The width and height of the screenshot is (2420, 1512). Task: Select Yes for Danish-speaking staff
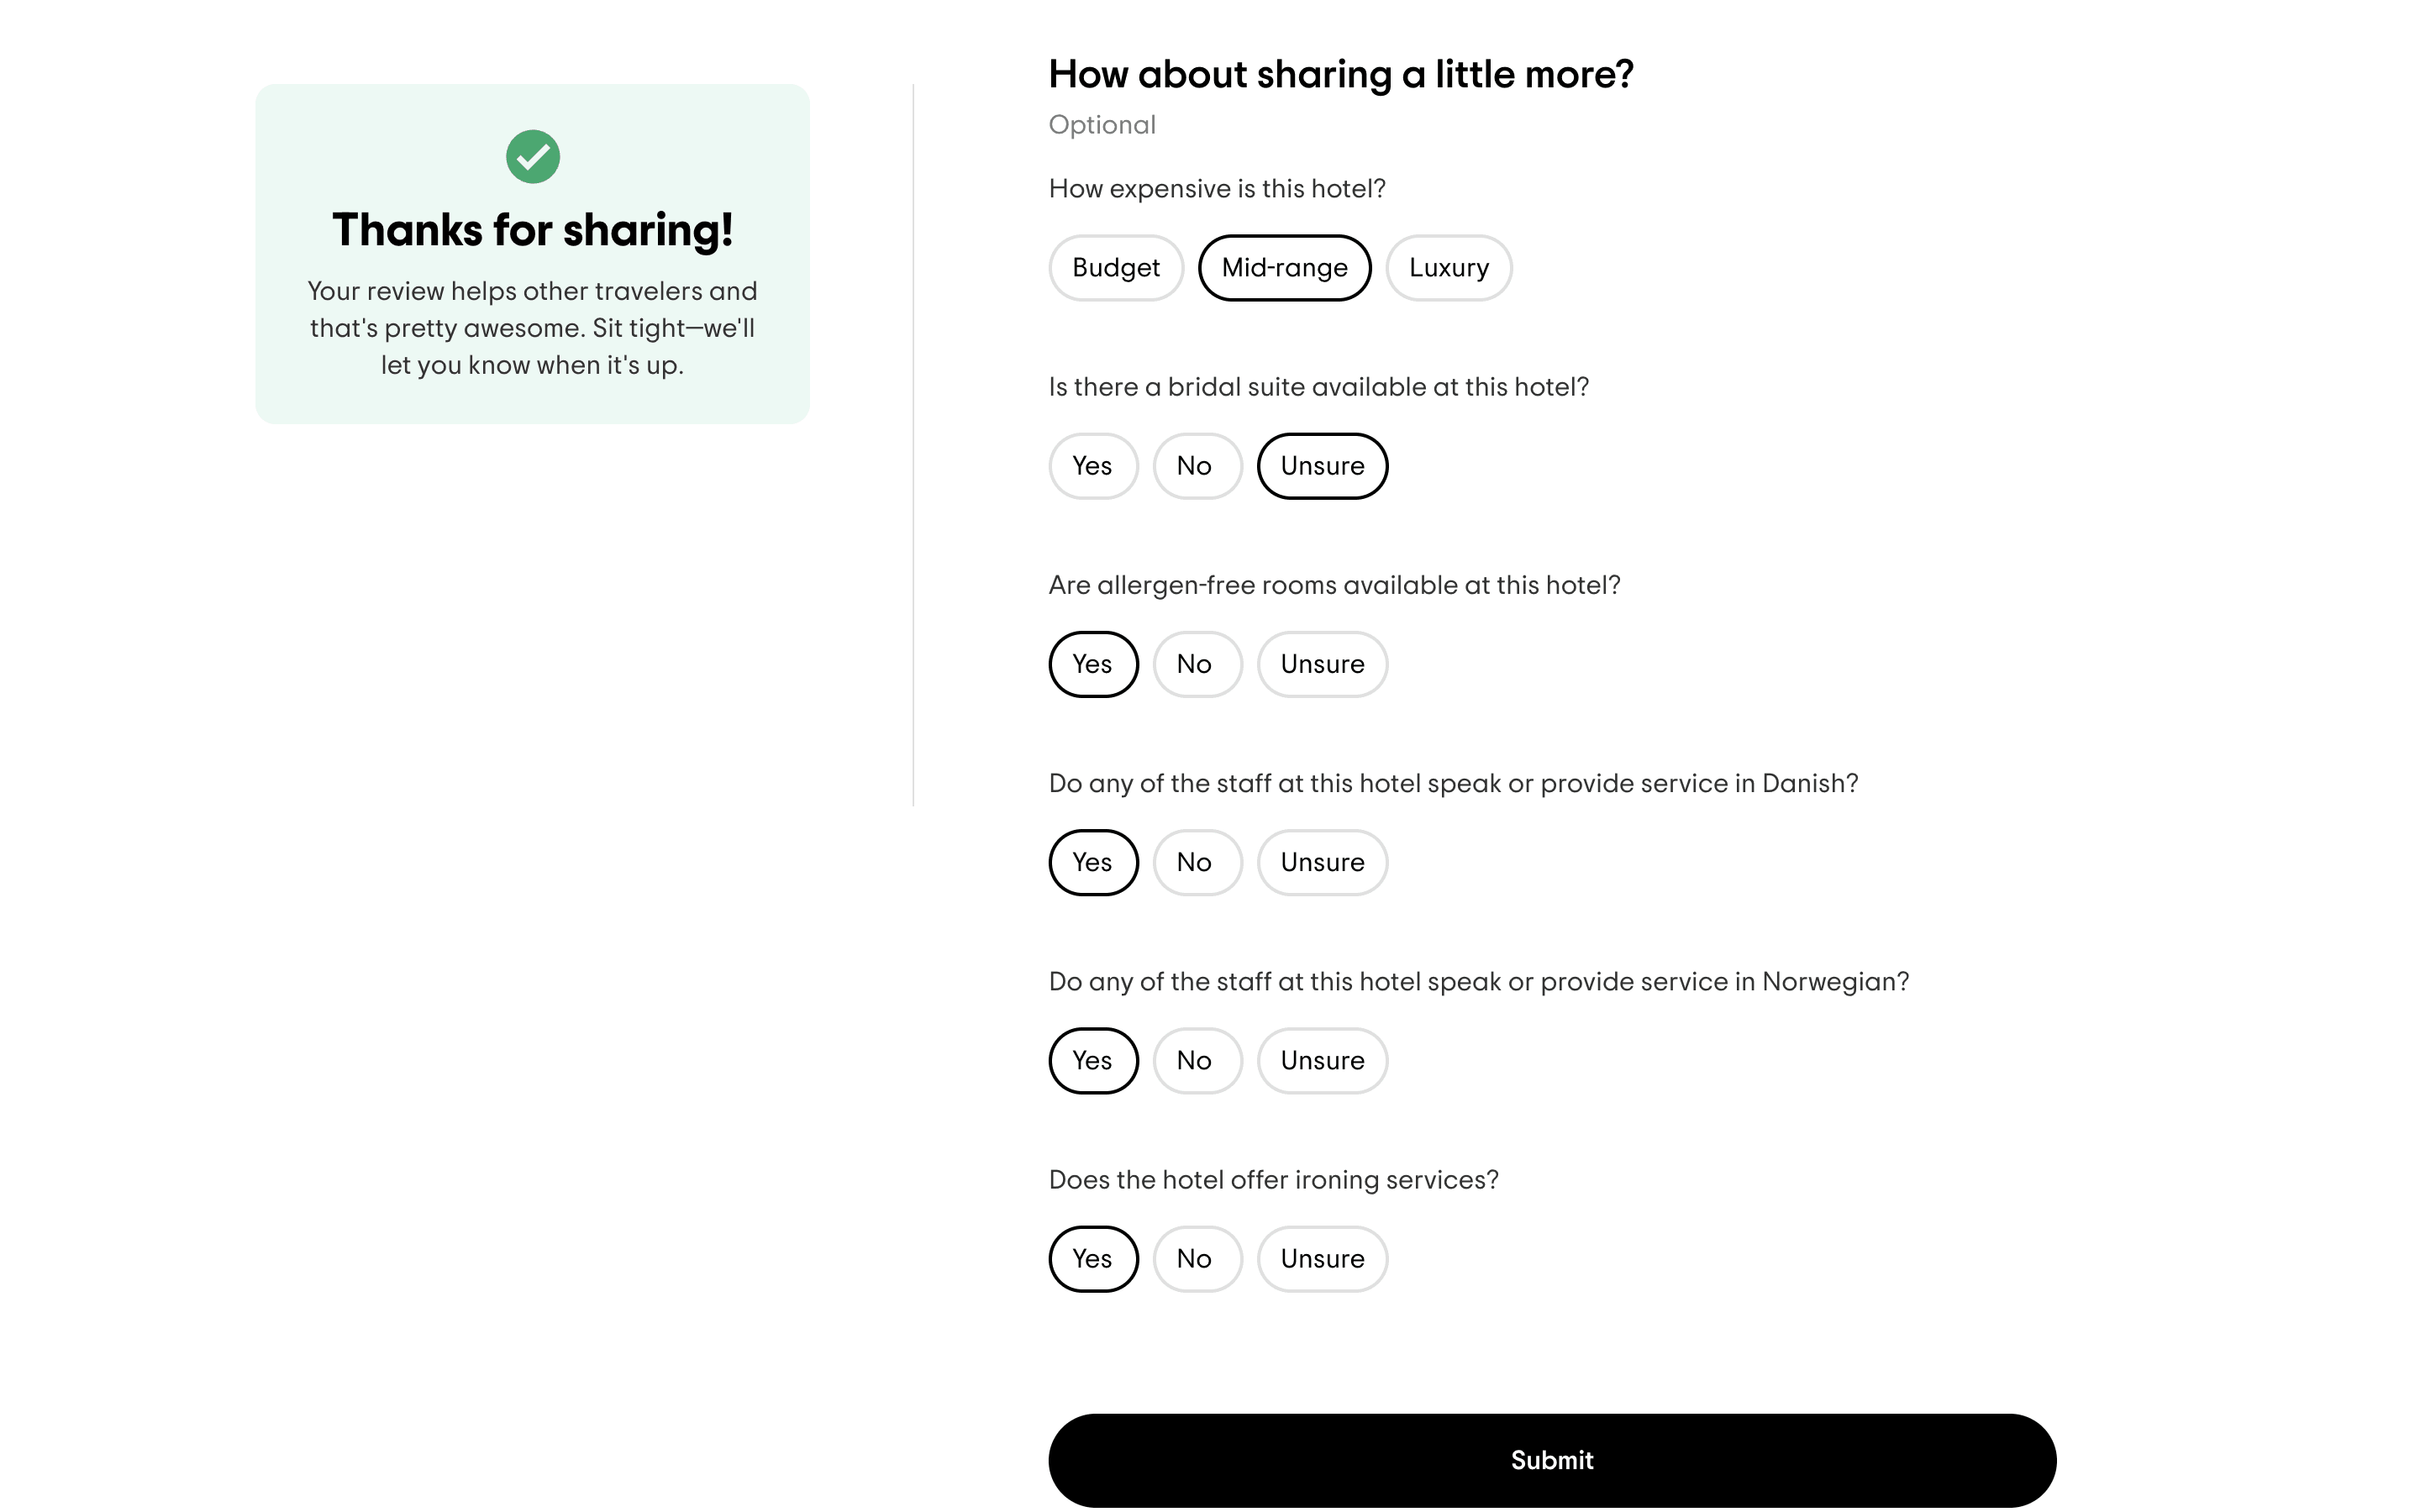[1092, 862]
